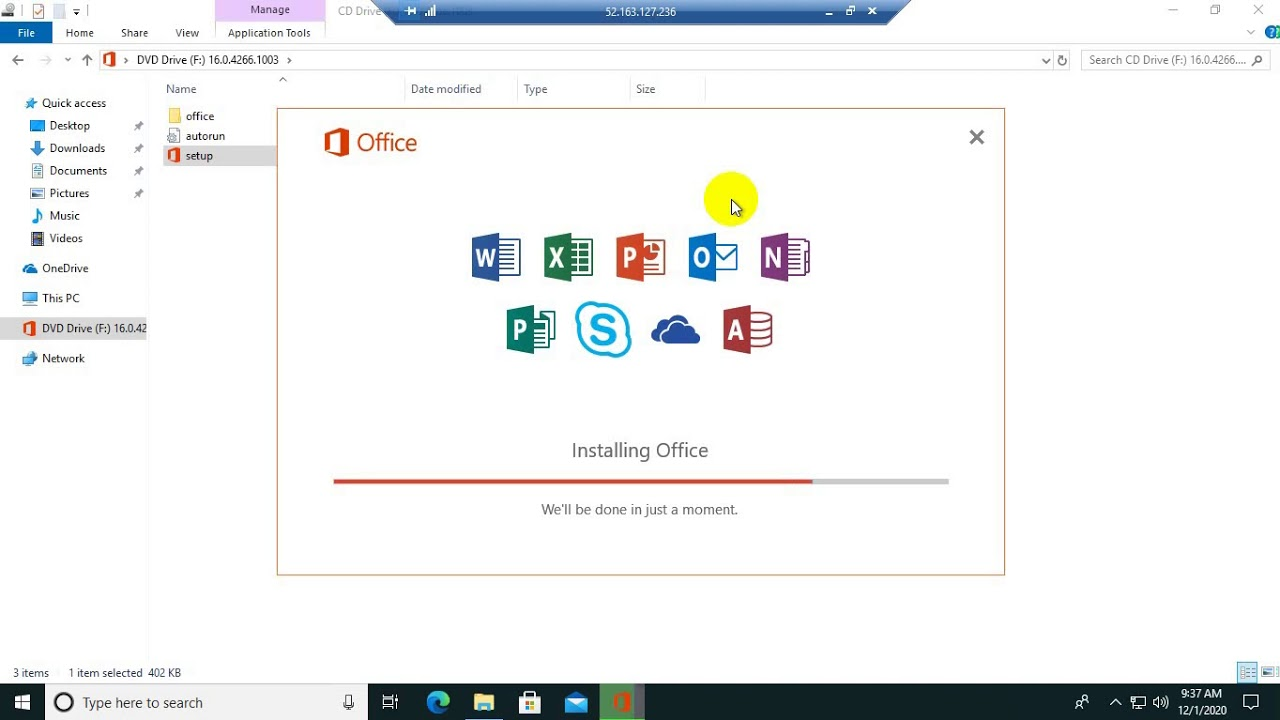
Task: Go forward using the Forward arrow
Action: point(44,60)
